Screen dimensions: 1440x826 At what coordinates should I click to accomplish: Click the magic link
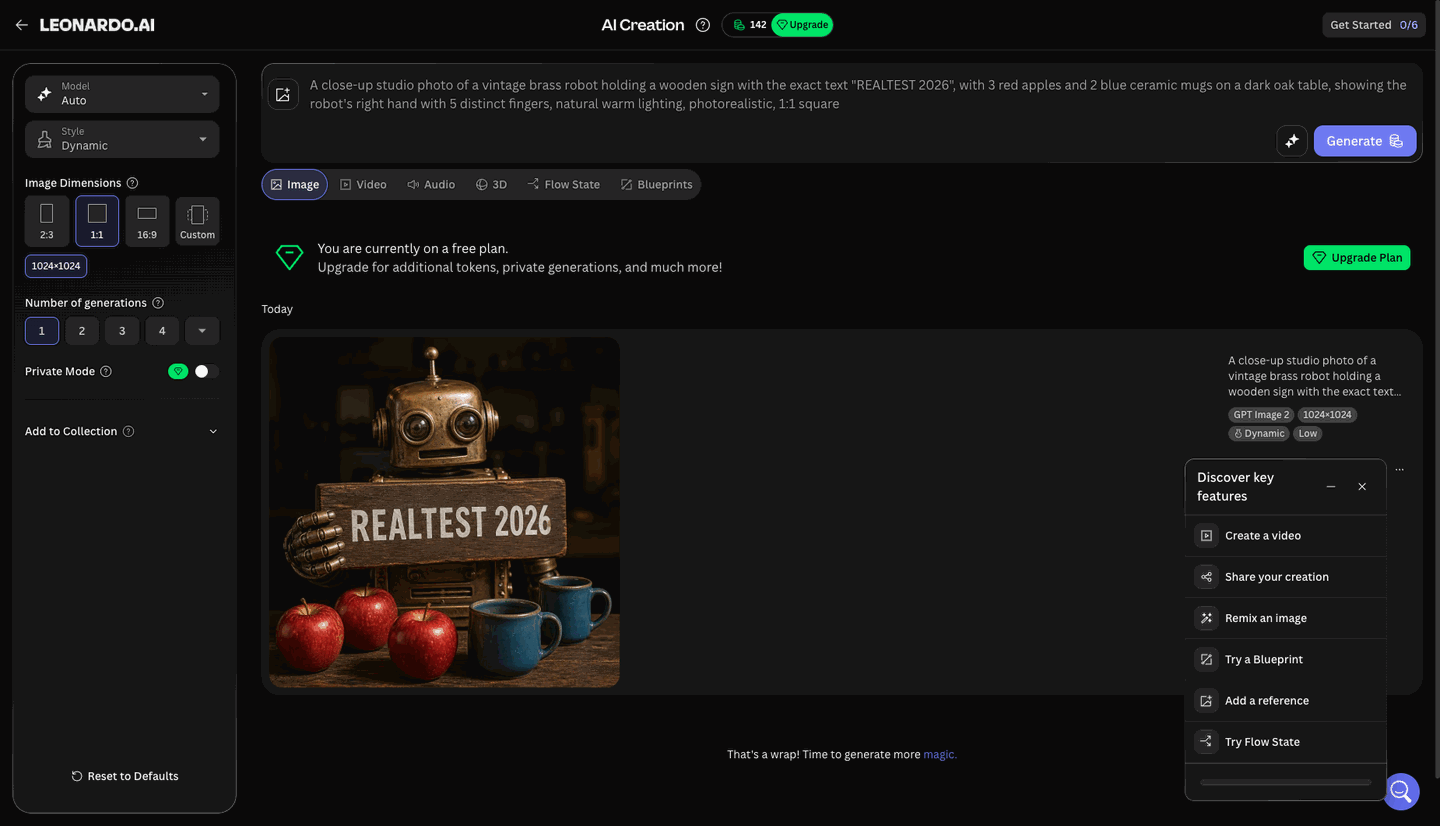pos(940,755)
